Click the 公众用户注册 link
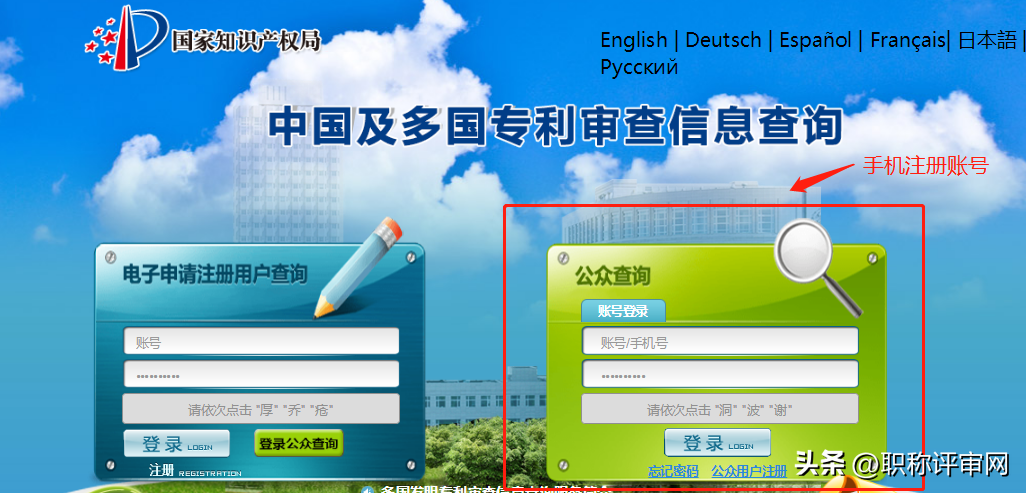 [x=749, y=471]
